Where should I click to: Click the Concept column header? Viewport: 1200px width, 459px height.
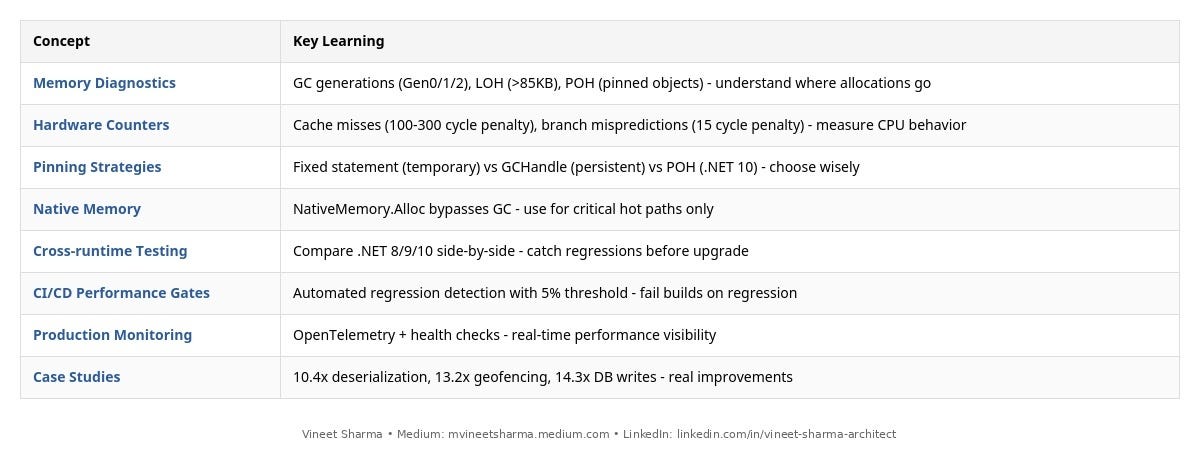coord(61,41)
